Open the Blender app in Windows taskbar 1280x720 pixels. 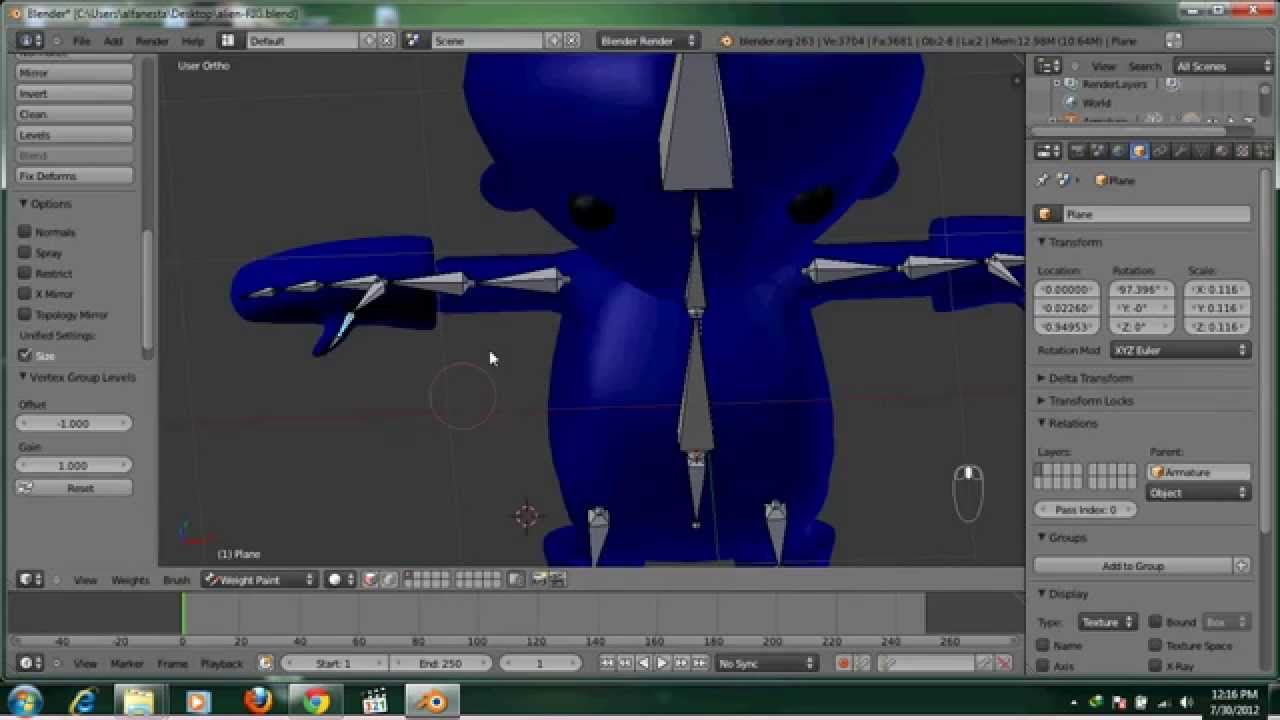pos(433,702)
